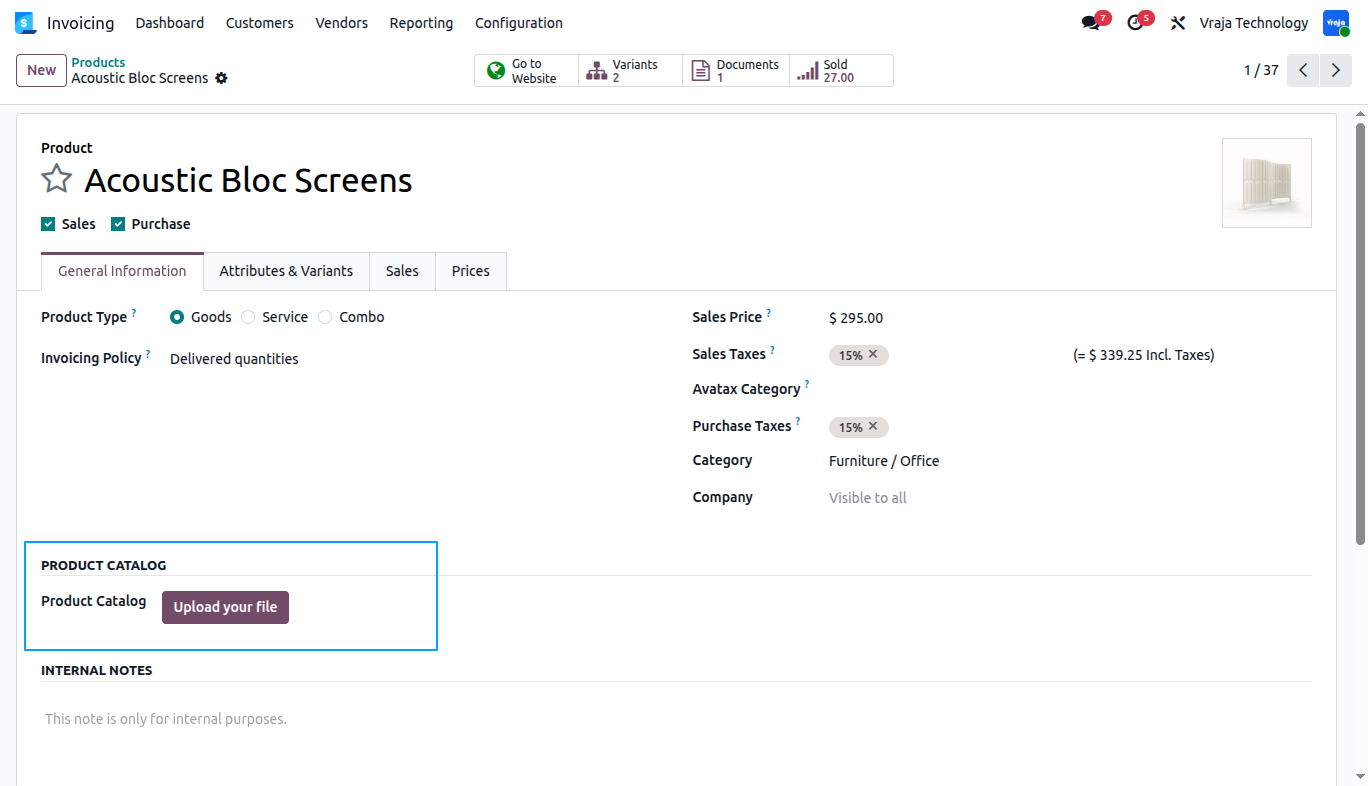Go to previous record arrow
Viewport: 1368px width, 786px height.
(1303, 70)
